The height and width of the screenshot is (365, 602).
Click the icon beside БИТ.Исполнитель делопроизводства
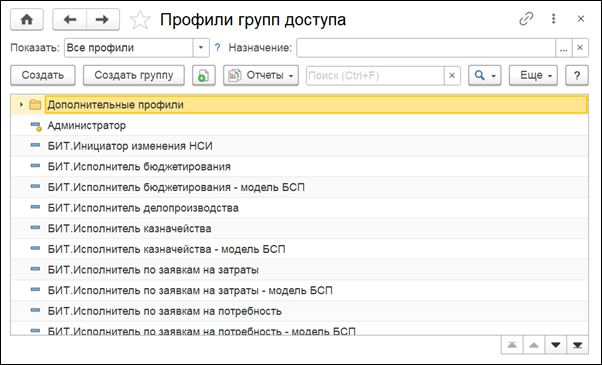pyautogui.click(x=35, y=207)
